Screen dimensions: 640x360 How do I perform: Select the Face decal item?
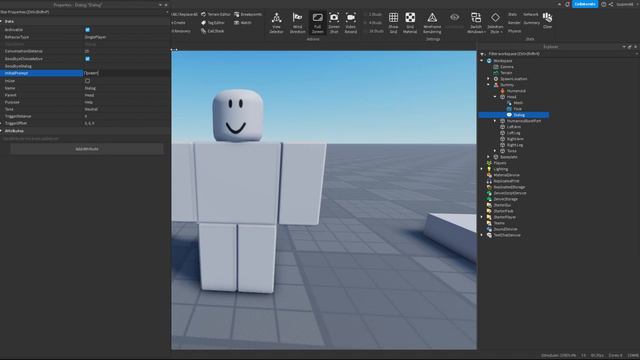tap(517, 109)
